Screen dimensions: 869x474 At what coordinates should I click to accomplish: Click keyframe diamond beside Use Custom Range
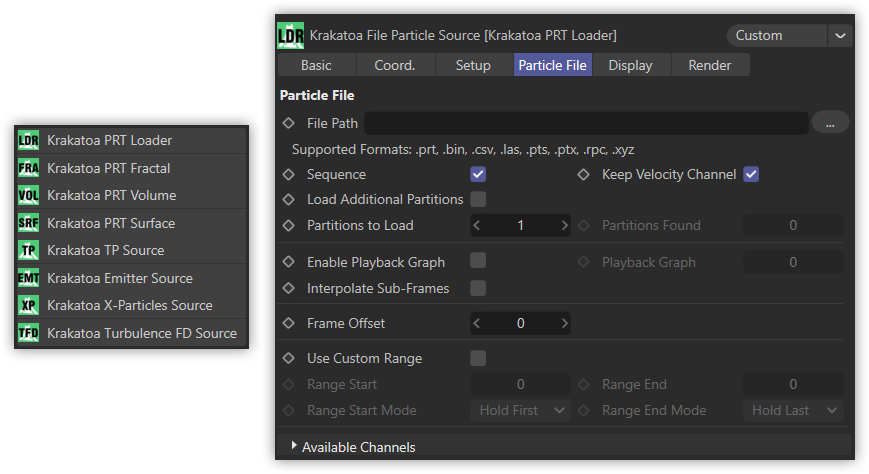[289, 358]
